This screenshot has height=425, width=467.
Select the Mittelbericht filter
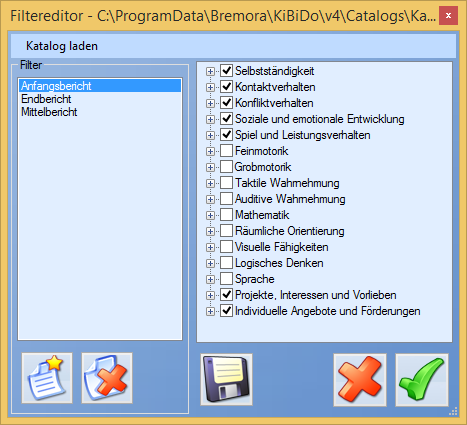click(x=49, y=112)
